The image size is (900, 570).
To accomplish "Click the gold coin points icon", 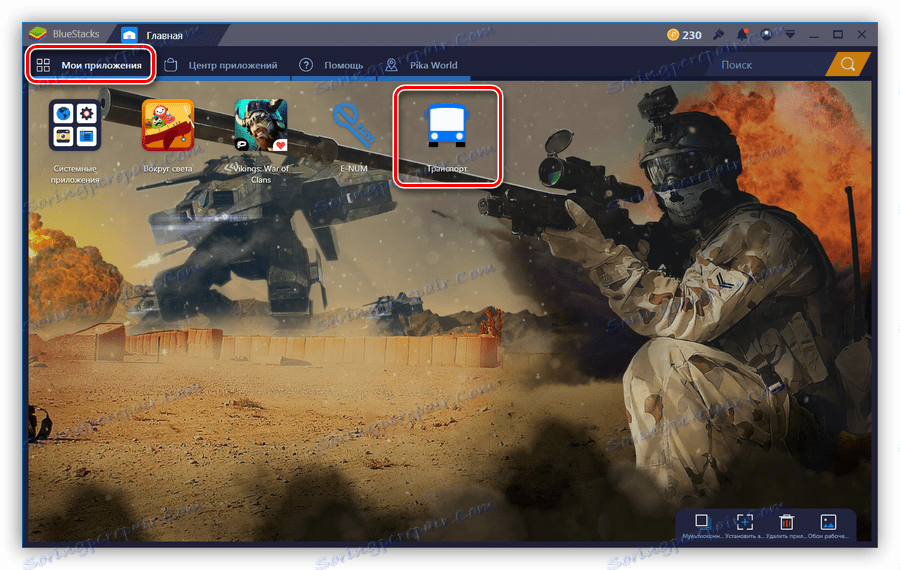I will tap(673, 34).
